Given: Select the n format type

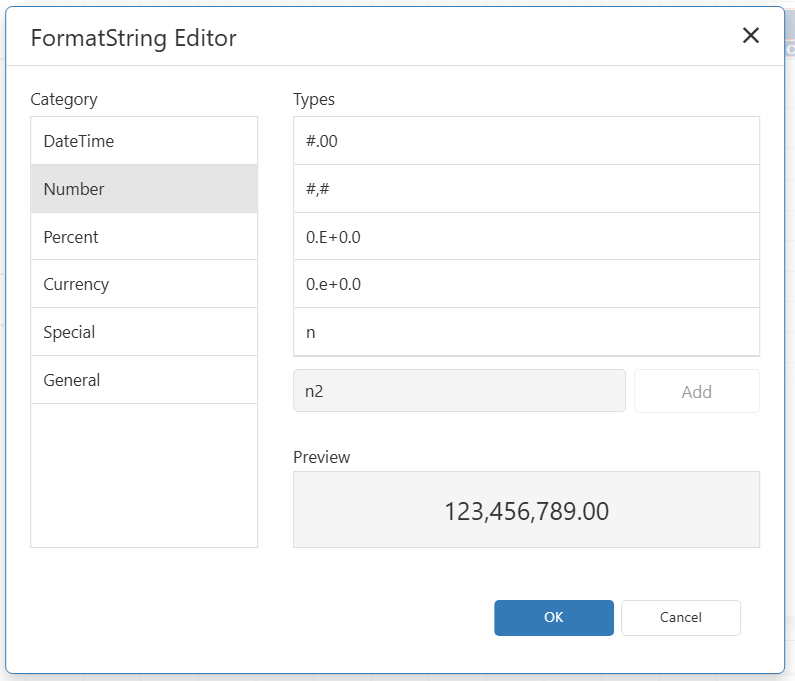Looking at the screenshot, I should point(526,332).
